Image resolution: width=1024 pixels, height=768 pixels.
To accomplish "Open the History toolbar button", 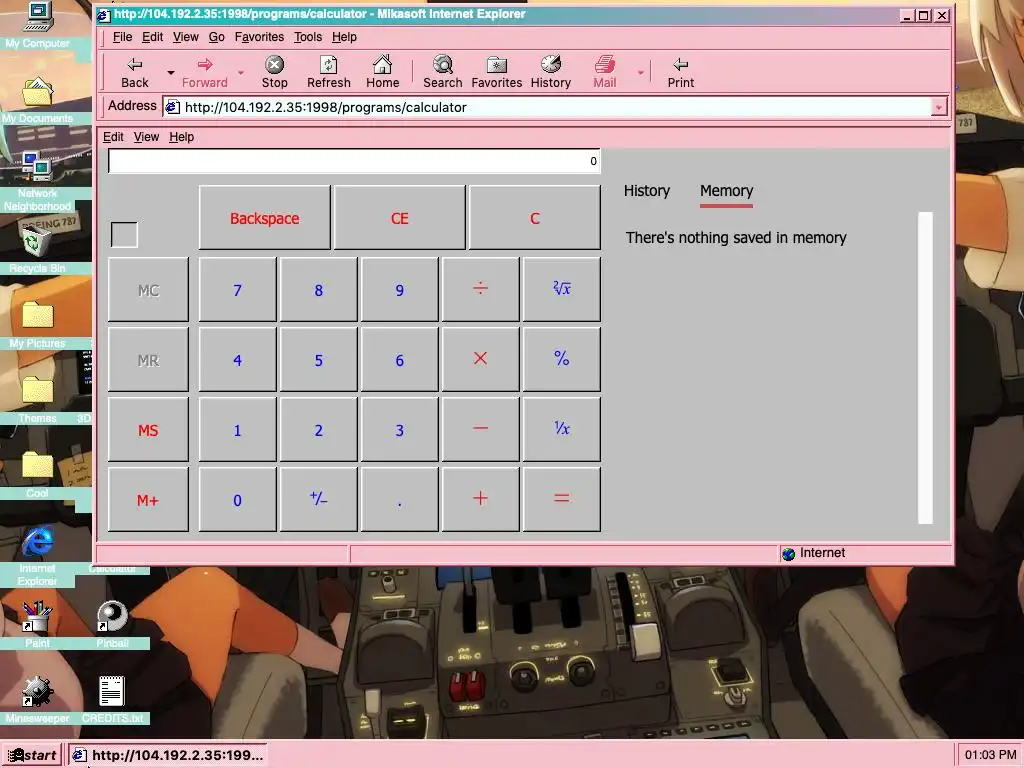I will pos(551,72).
